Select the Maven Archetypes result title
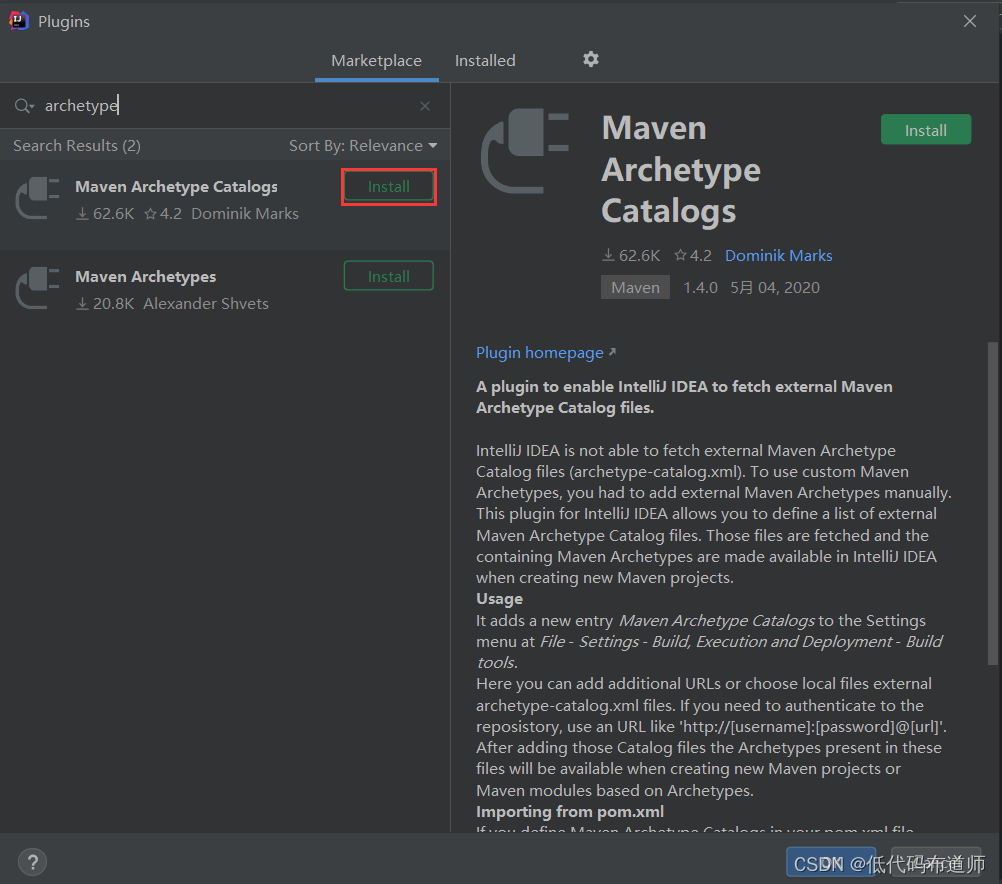 (x=146, y=277)
